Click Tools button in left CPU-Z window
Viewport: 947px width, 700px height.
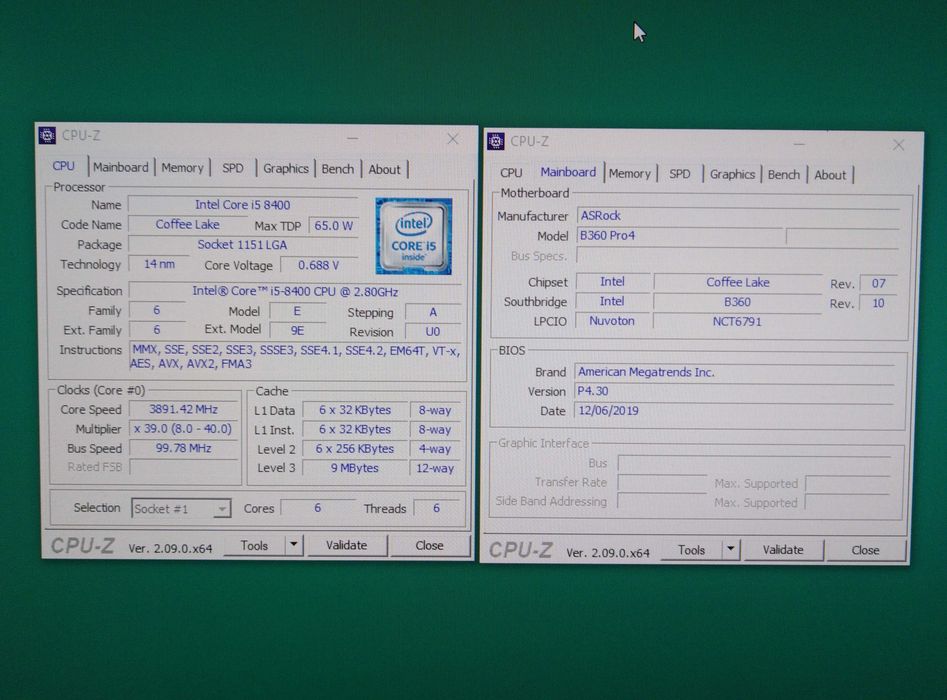tap(254, 545)
